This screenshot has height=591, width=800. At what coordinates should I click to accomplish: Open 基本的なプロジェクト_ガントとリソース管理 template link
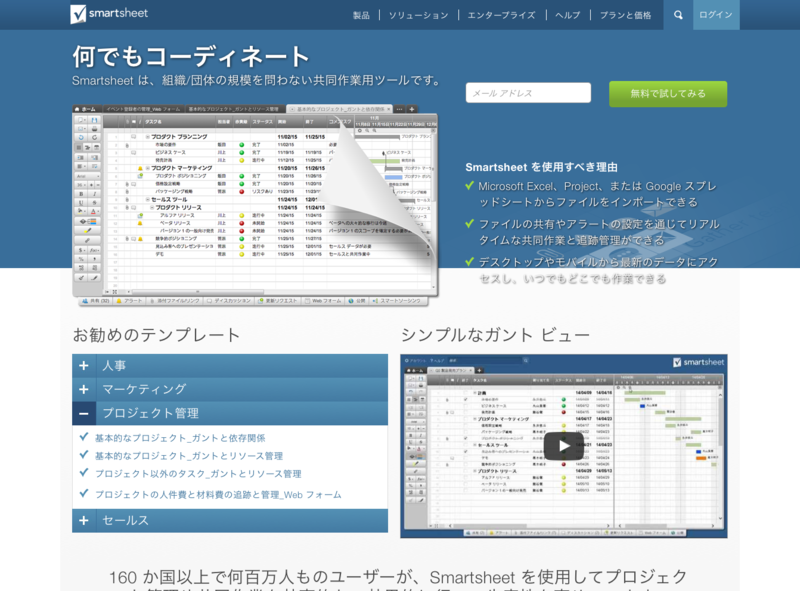(189, 456)
